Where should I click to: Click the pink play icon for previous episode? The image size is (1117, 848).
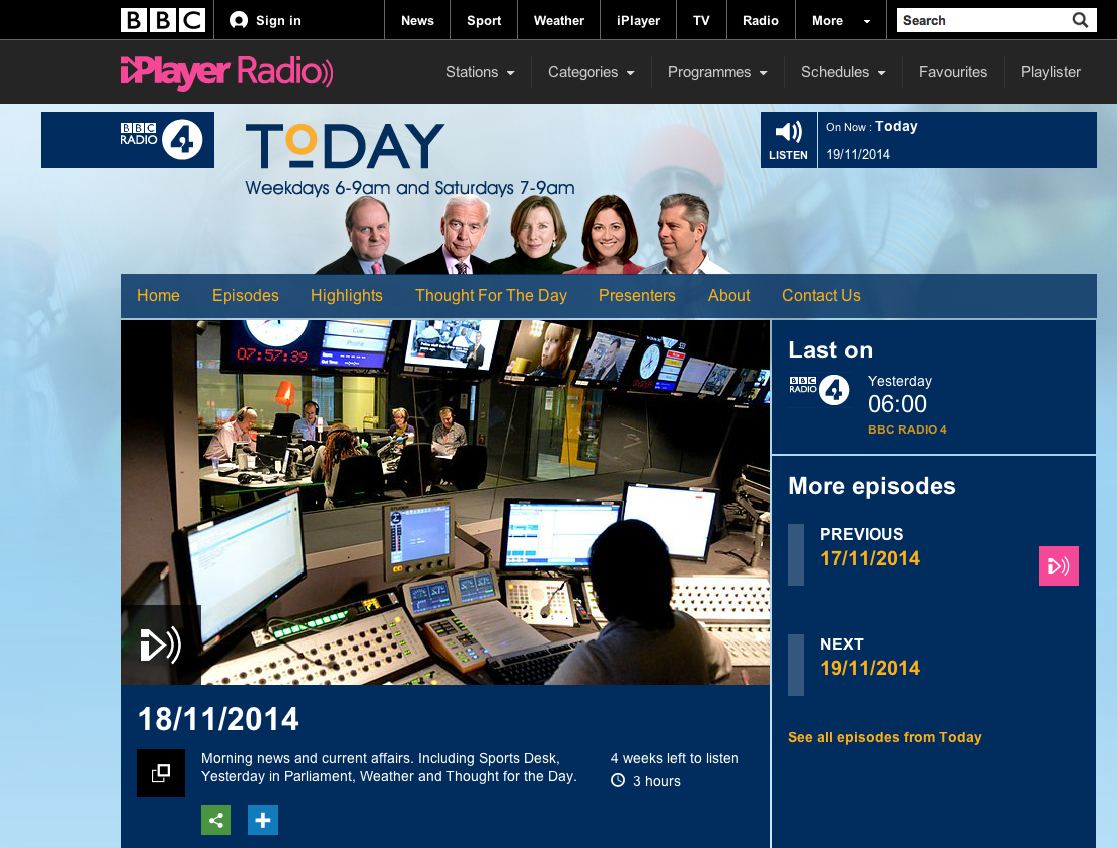(1059, 566)
